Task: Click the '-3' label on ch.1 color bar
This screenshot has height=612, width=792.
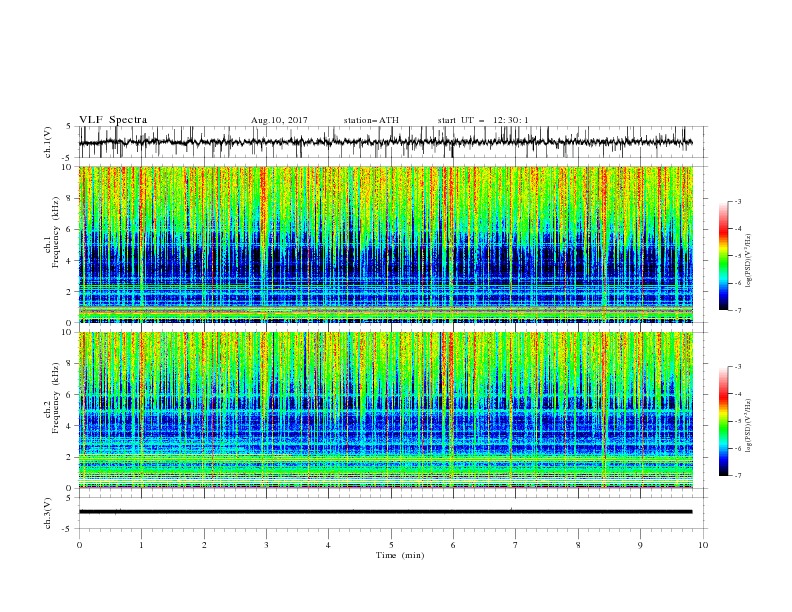Action: pyautogui.click(x=737, y=201)
